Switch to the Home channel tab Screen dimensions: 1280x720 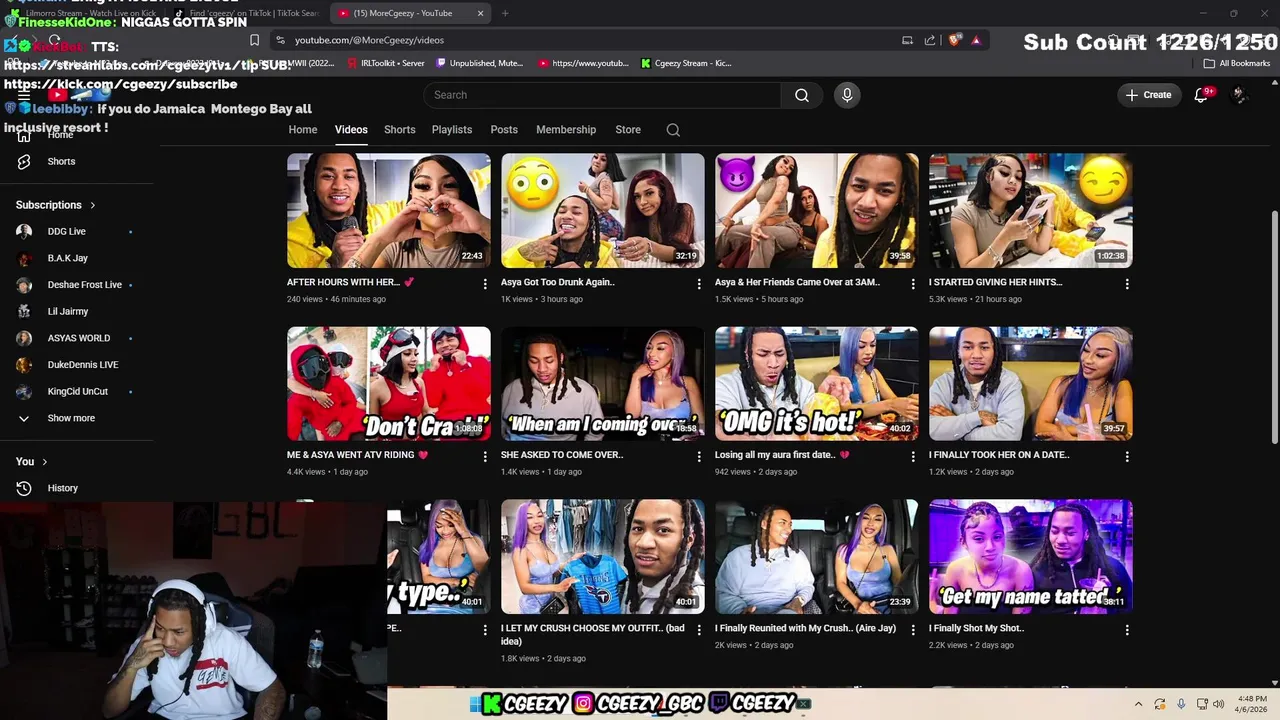(303, 130)
